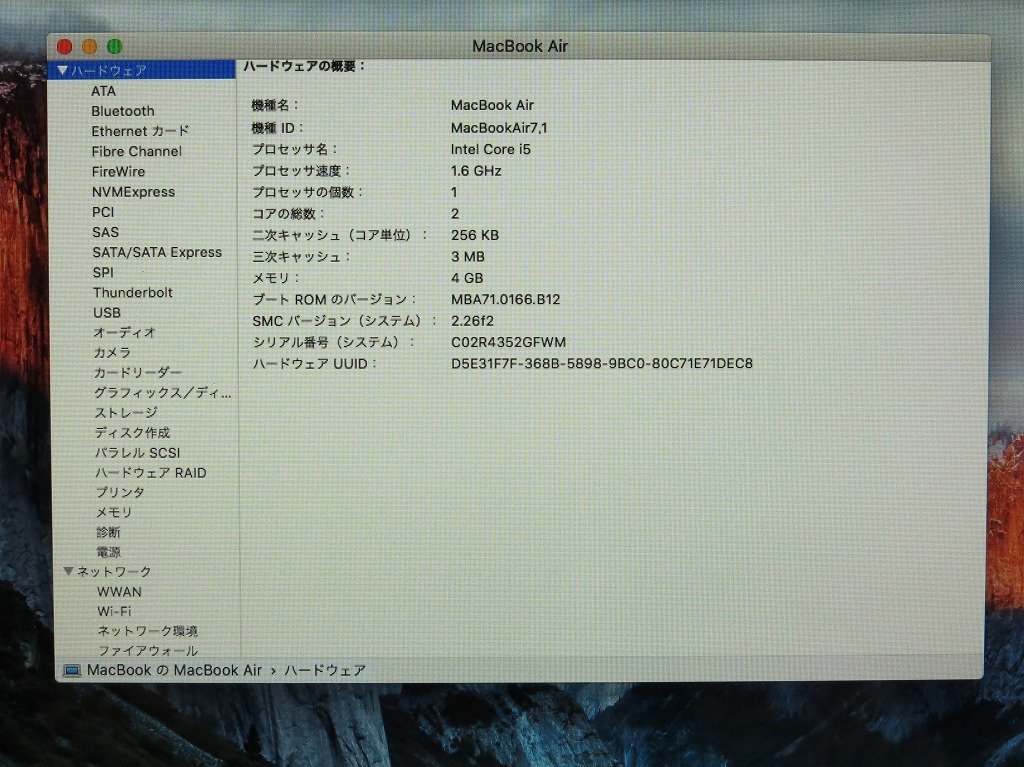
Task: Select ネットワーク環境 in the sidebar
Action: click(x=148, y=631)
